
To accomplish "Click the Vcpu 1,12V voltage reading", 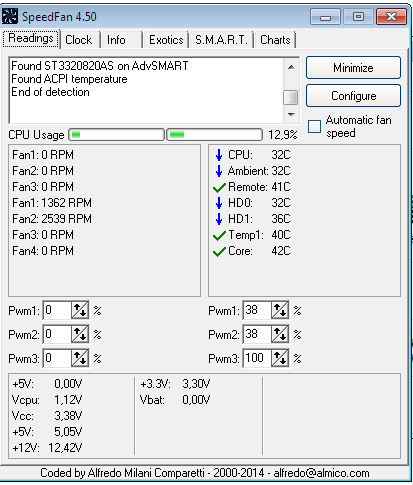I will point(47,400).
